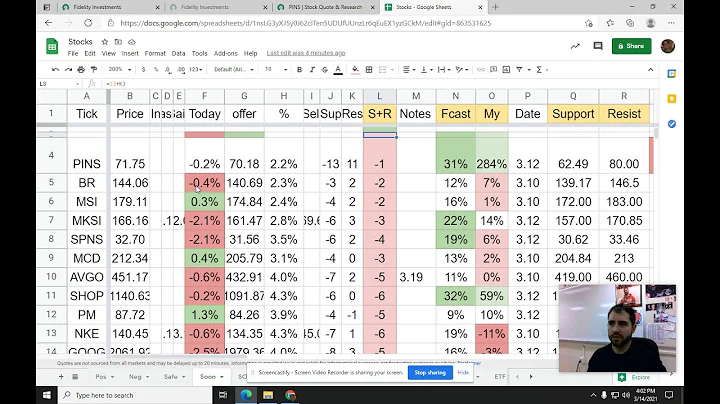Insert a chart using toolbar icon
The width and height of the screenshot is (720, 404).
click(x=506, y=70)
